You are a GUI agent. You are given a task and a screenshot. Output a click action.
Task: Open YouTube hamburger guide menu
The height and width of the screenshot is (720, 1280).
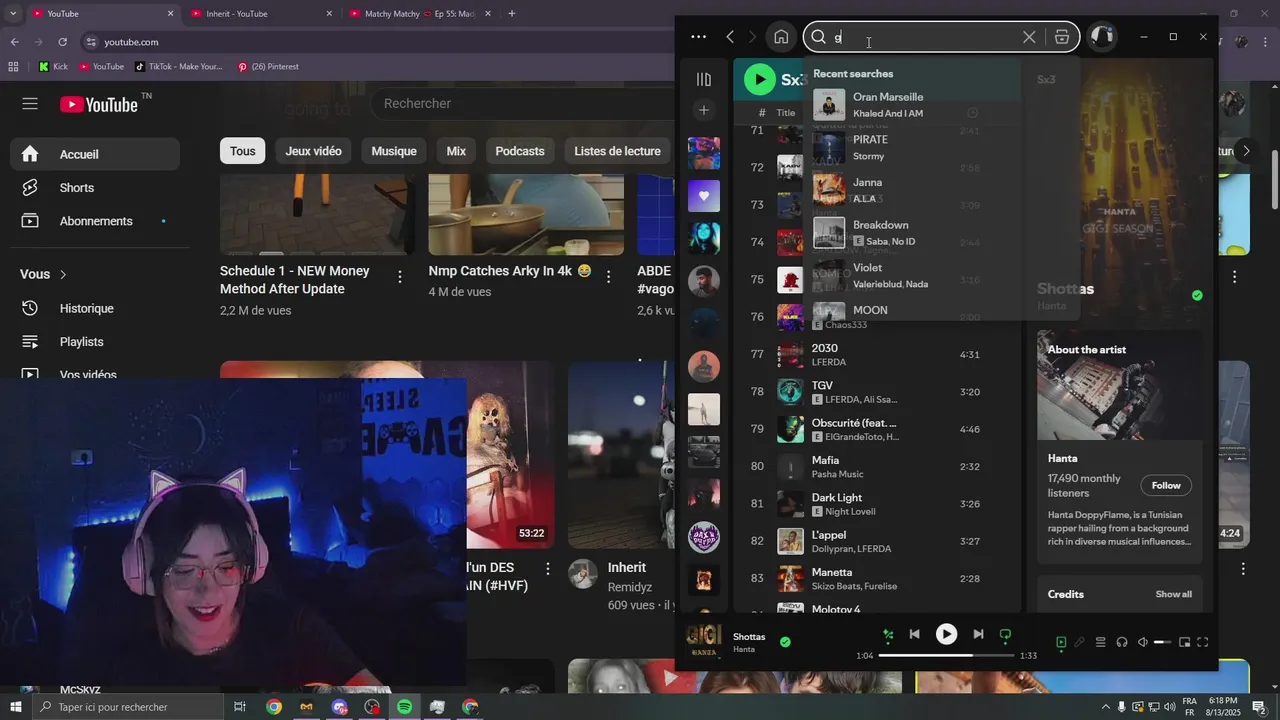(30, 104)
